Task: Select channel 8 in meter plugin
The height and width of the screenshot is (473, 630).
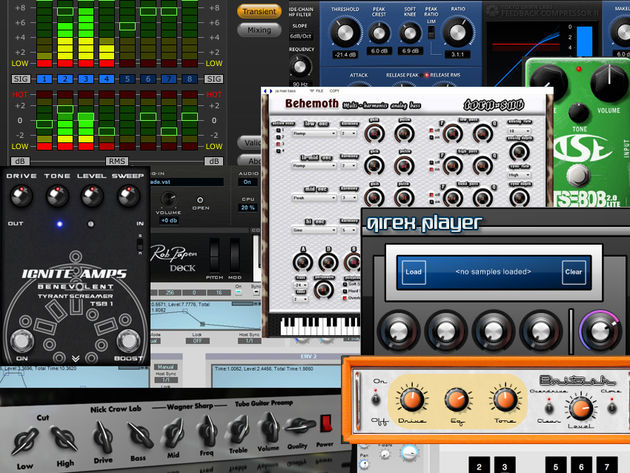Action: pos(190,79)
